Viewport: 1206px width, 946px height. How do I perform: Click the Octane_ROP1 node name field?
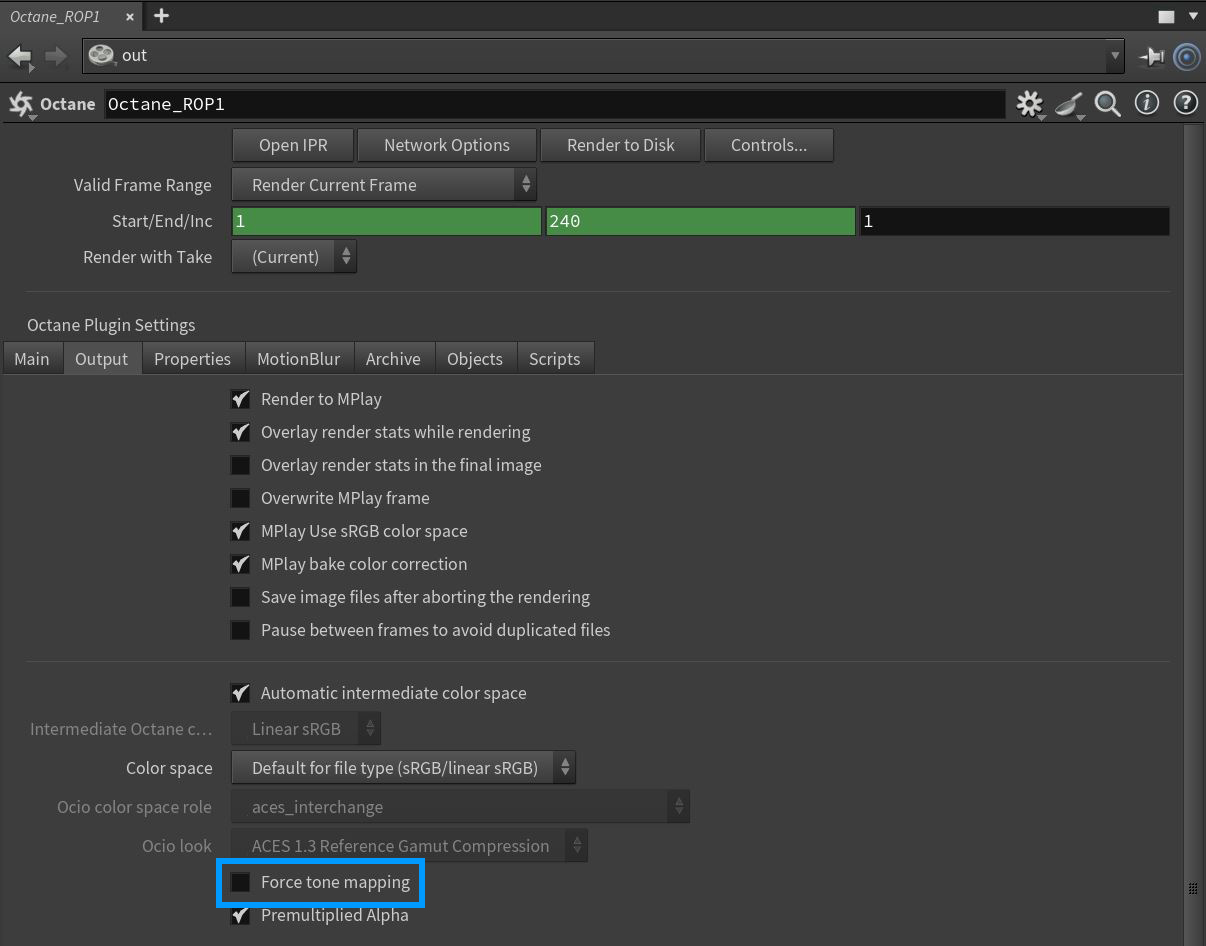(554, 104)
